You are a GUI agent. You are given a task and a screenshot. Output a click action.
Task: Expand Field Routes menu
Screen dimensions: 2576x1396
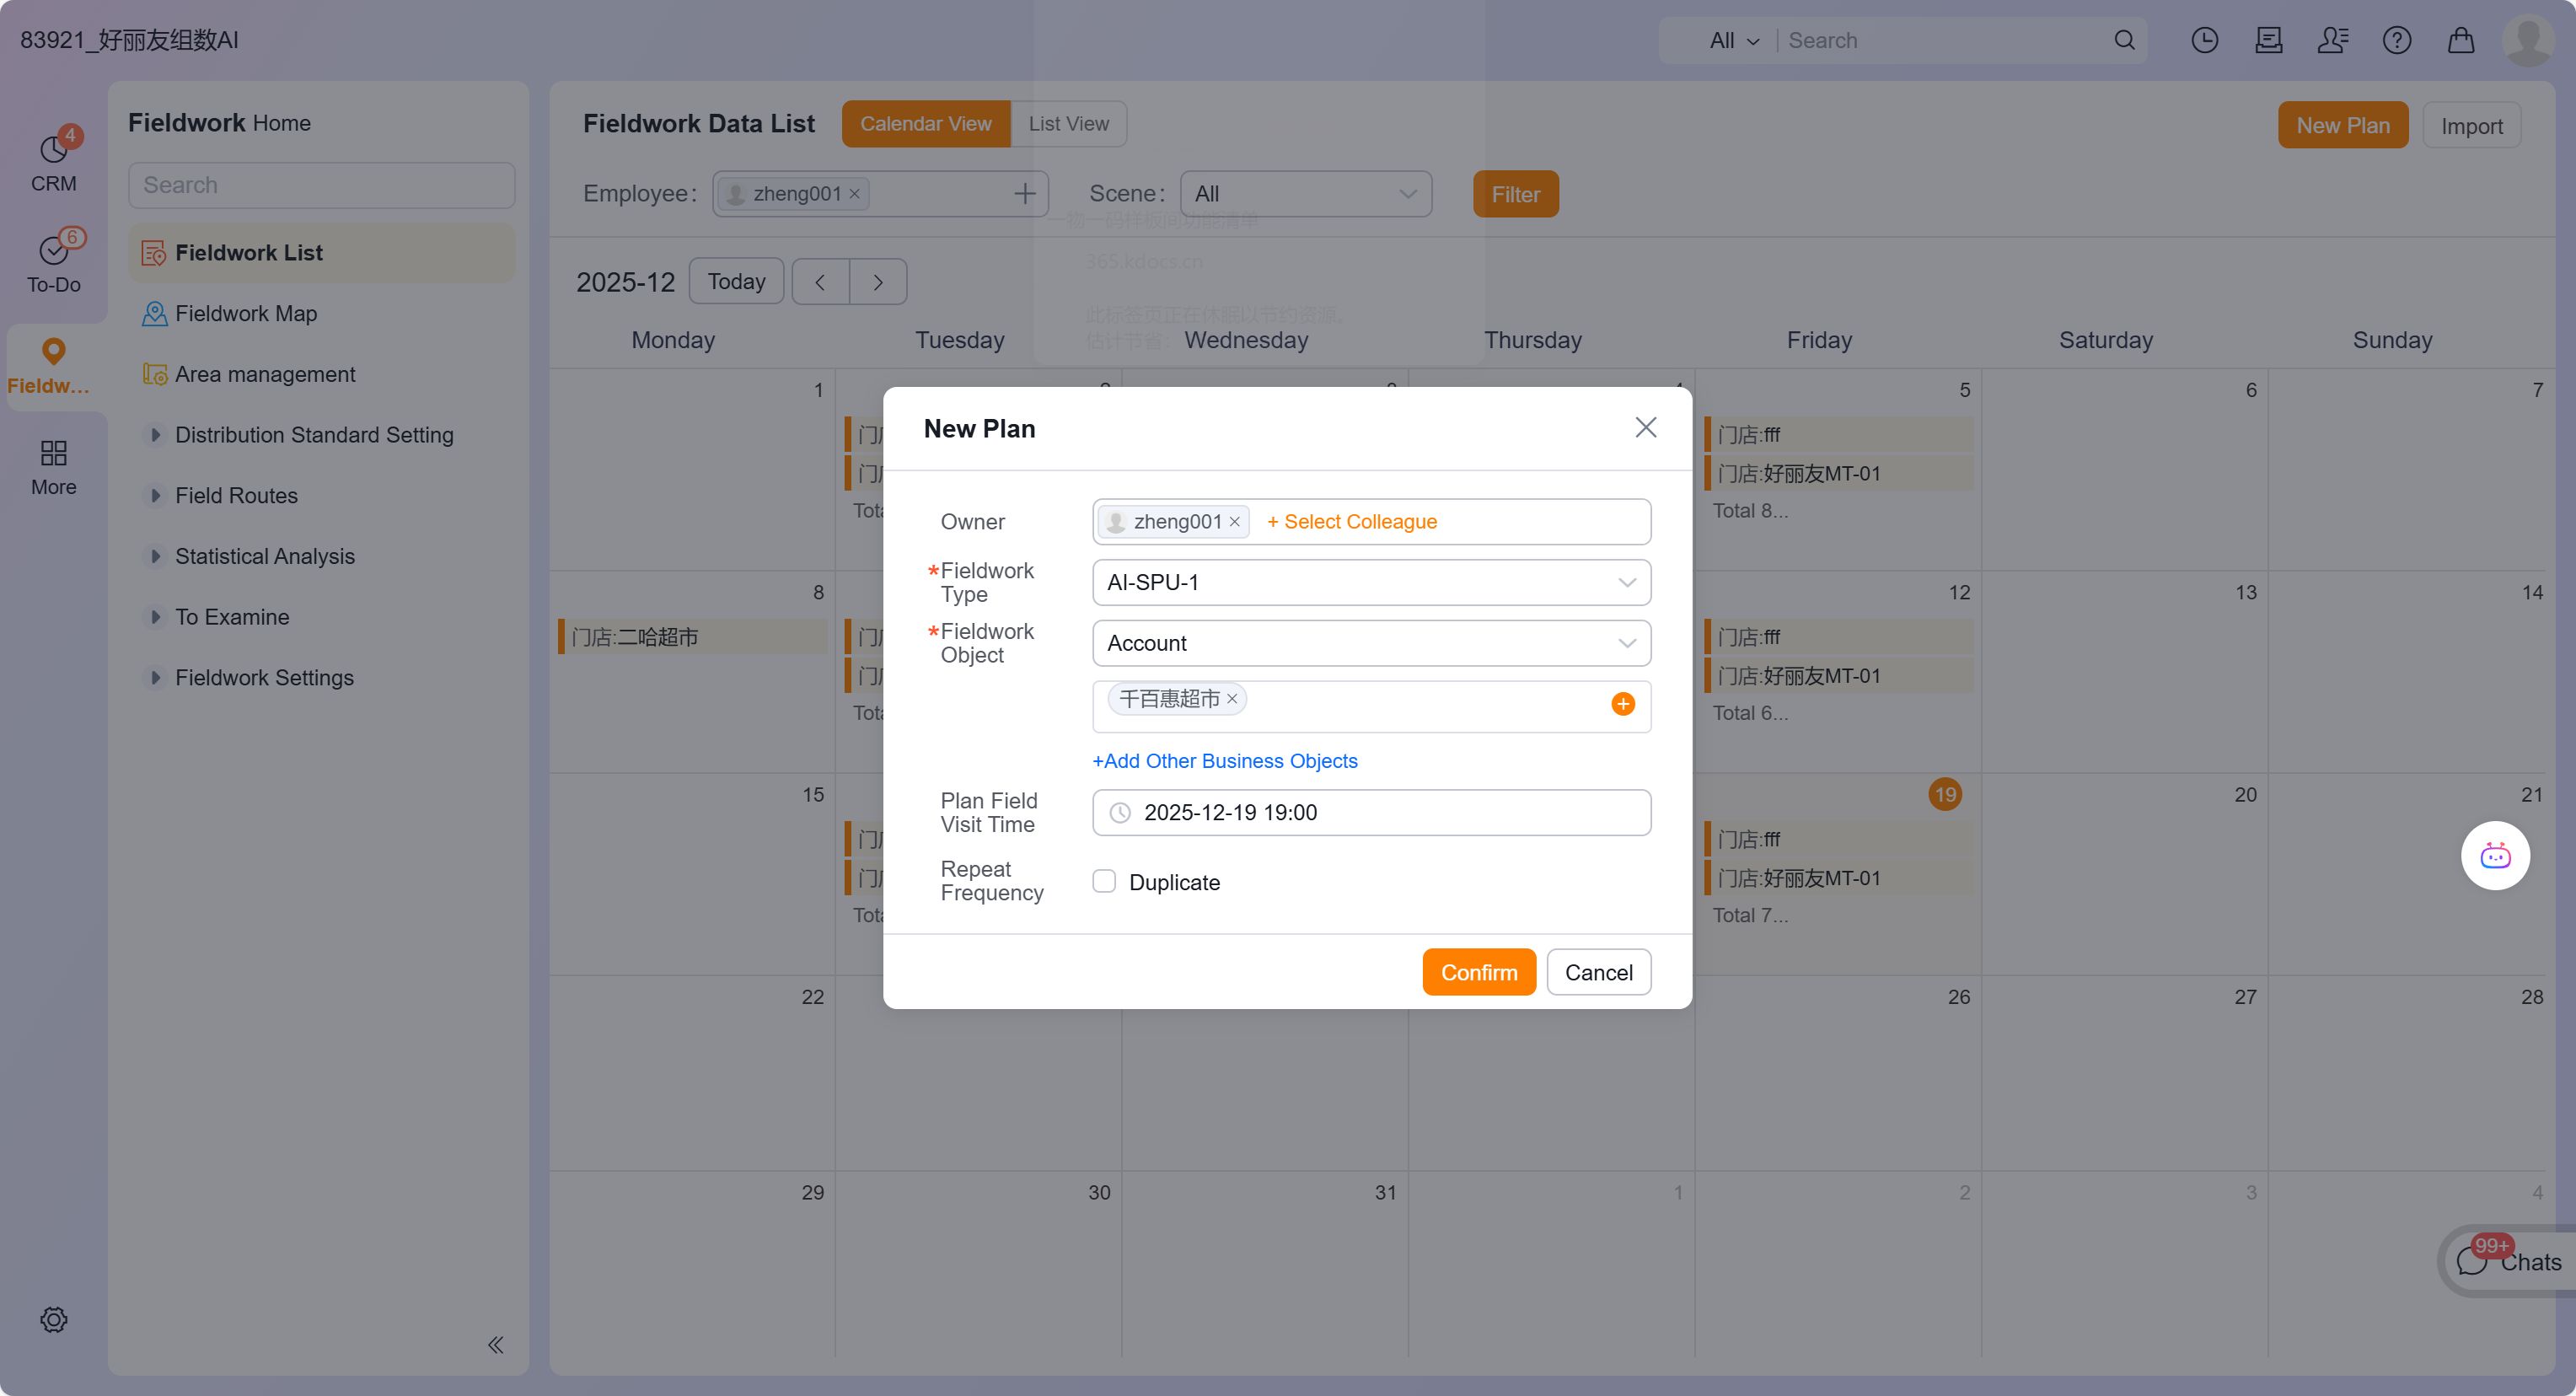[x=155, y=496]
